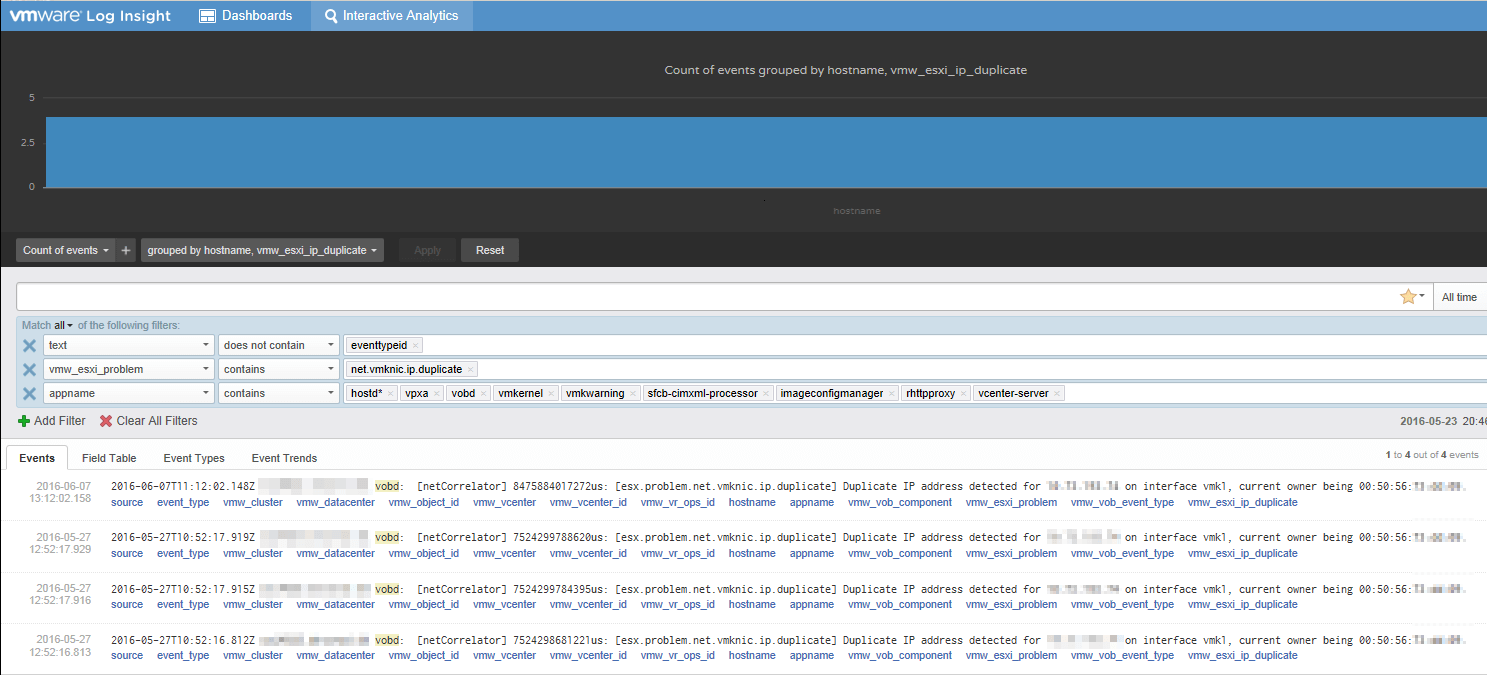Switch to the Field Table tab
Screen dimensions: 1487x675
(x=109, y=458)
